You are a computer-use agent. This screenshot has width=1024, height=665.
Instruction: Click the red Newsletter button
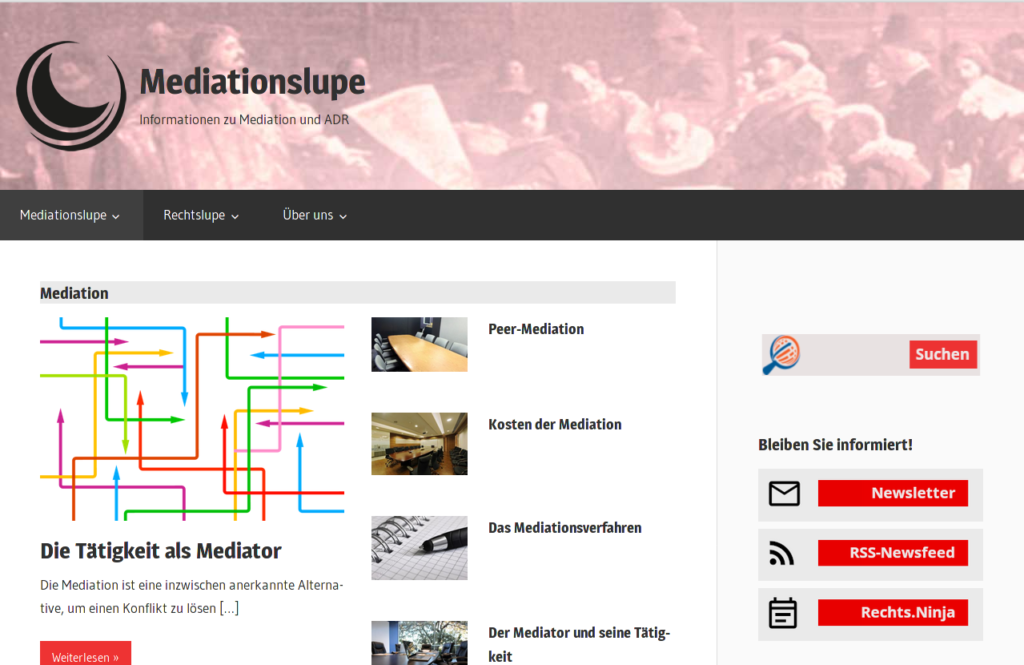(x=893, y=493)
